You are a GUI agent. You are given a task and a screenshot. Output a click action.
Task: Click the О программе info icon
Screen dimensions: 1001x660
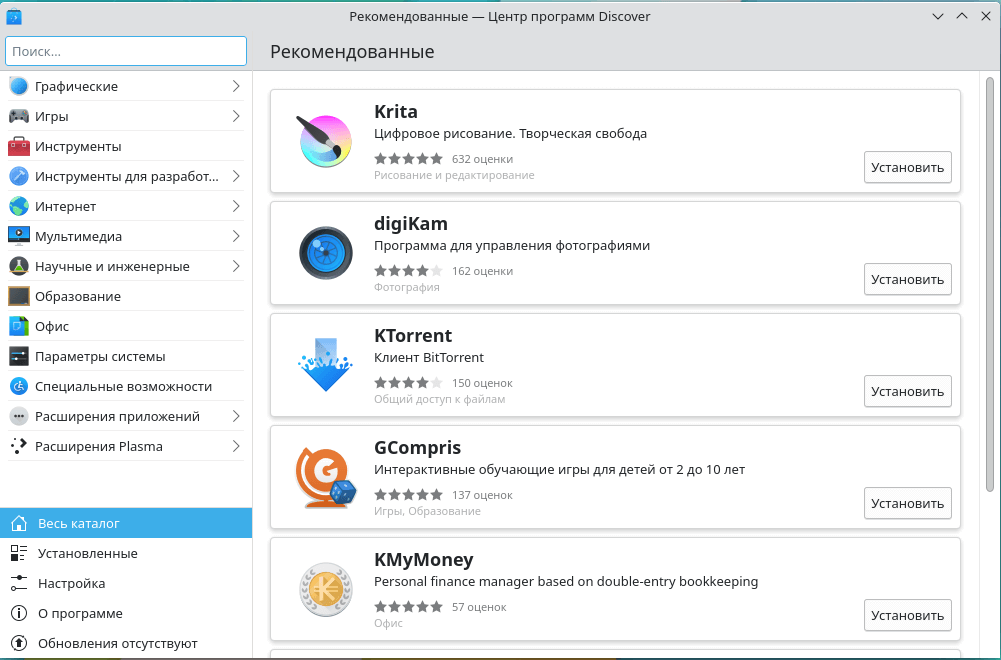coord(19,613)
